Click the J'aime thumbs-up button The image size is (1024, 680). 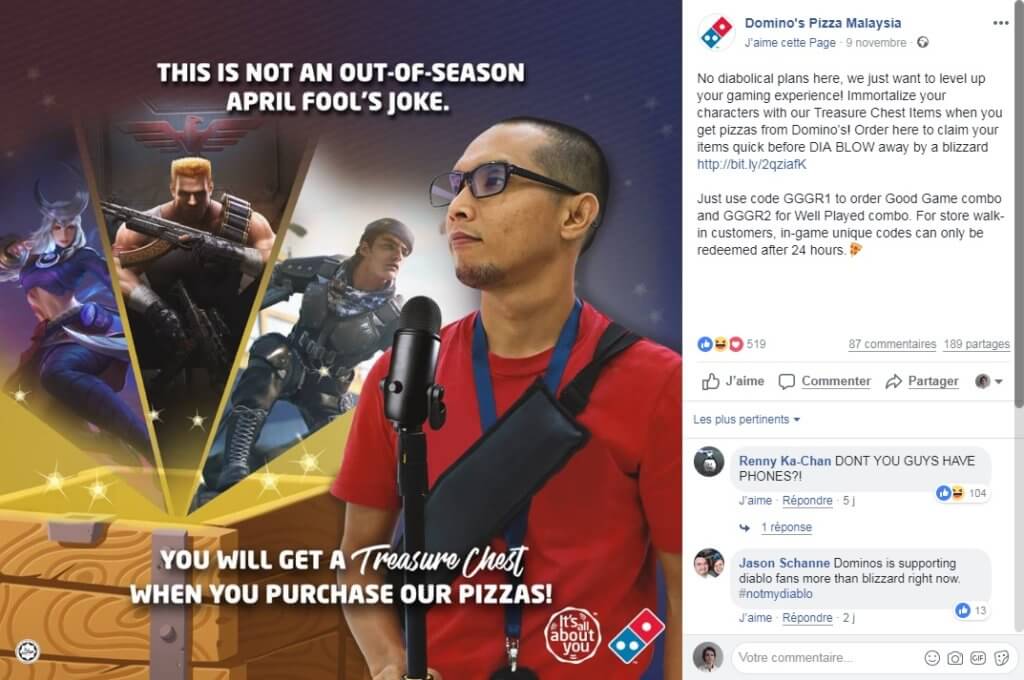click(x=733, y=381)
